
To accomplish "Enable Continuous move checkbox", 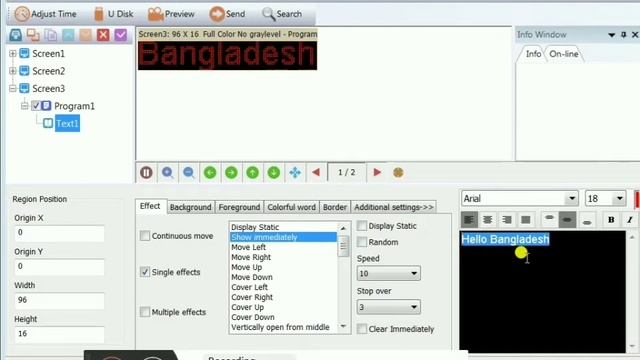I will click(x=144, y=236).
